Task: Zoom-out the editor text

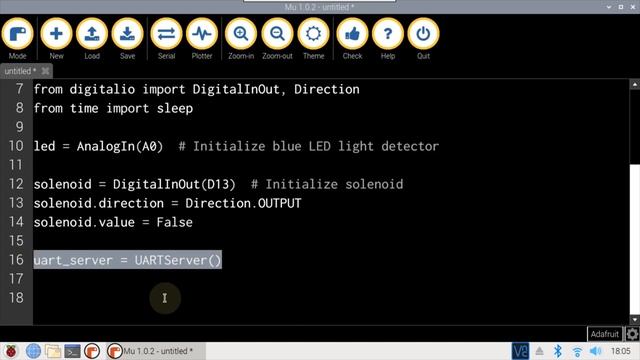Action: tap(277, 39)
